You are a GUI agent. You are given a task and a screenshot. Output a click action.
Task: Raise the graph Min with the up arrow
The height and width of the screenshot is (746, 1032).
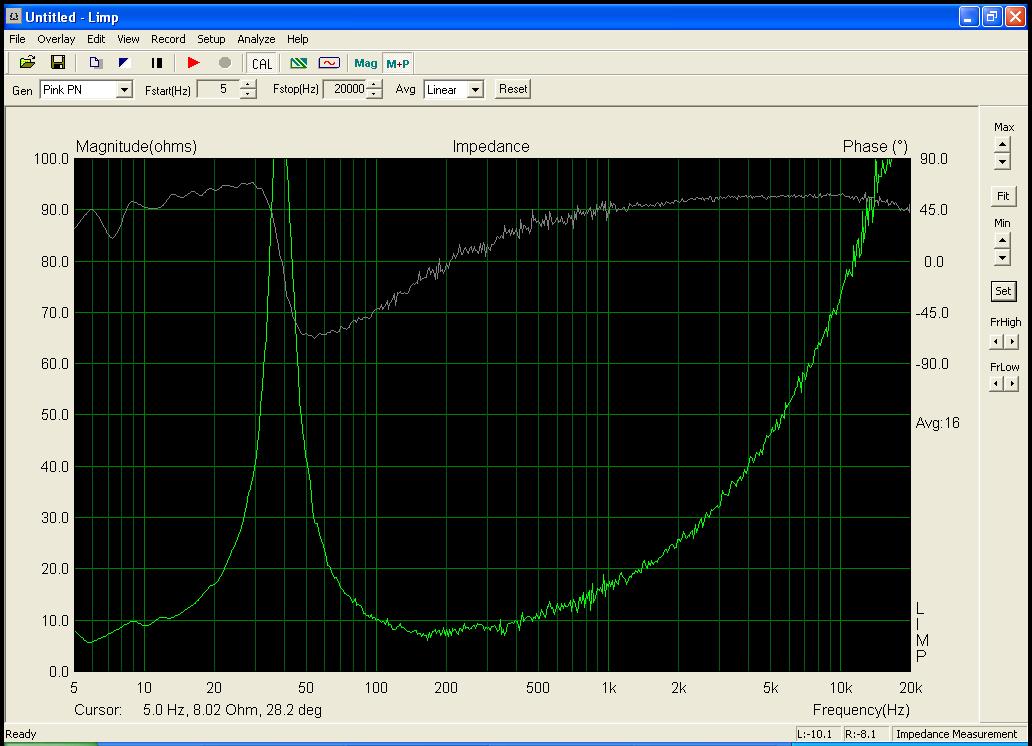tap(1002, 240)
